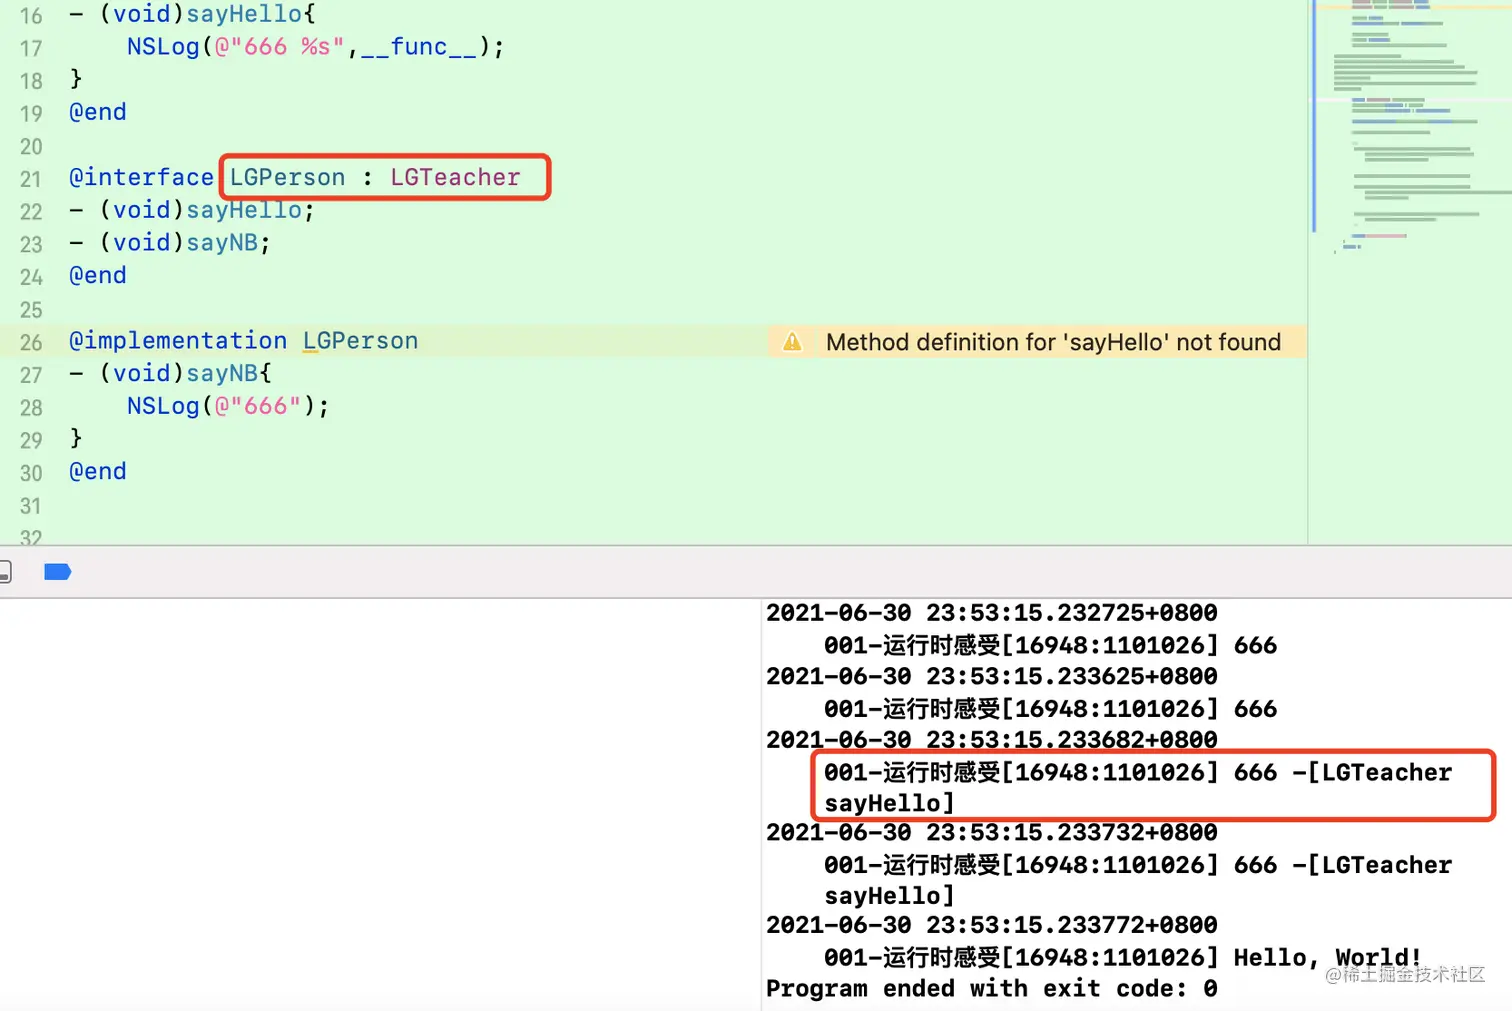Click the @end keyword on line 30

[x=98, y=471]
